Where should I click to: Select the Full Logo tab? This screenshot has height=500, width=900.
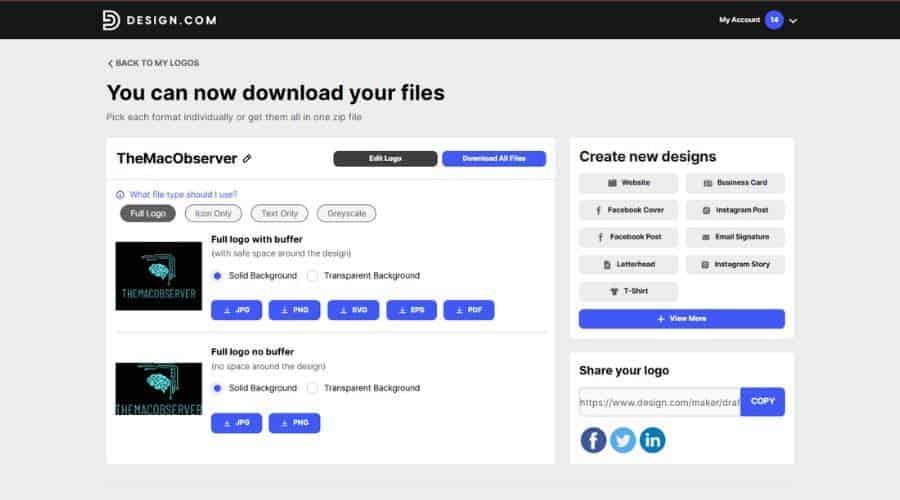tap(148, 214)
